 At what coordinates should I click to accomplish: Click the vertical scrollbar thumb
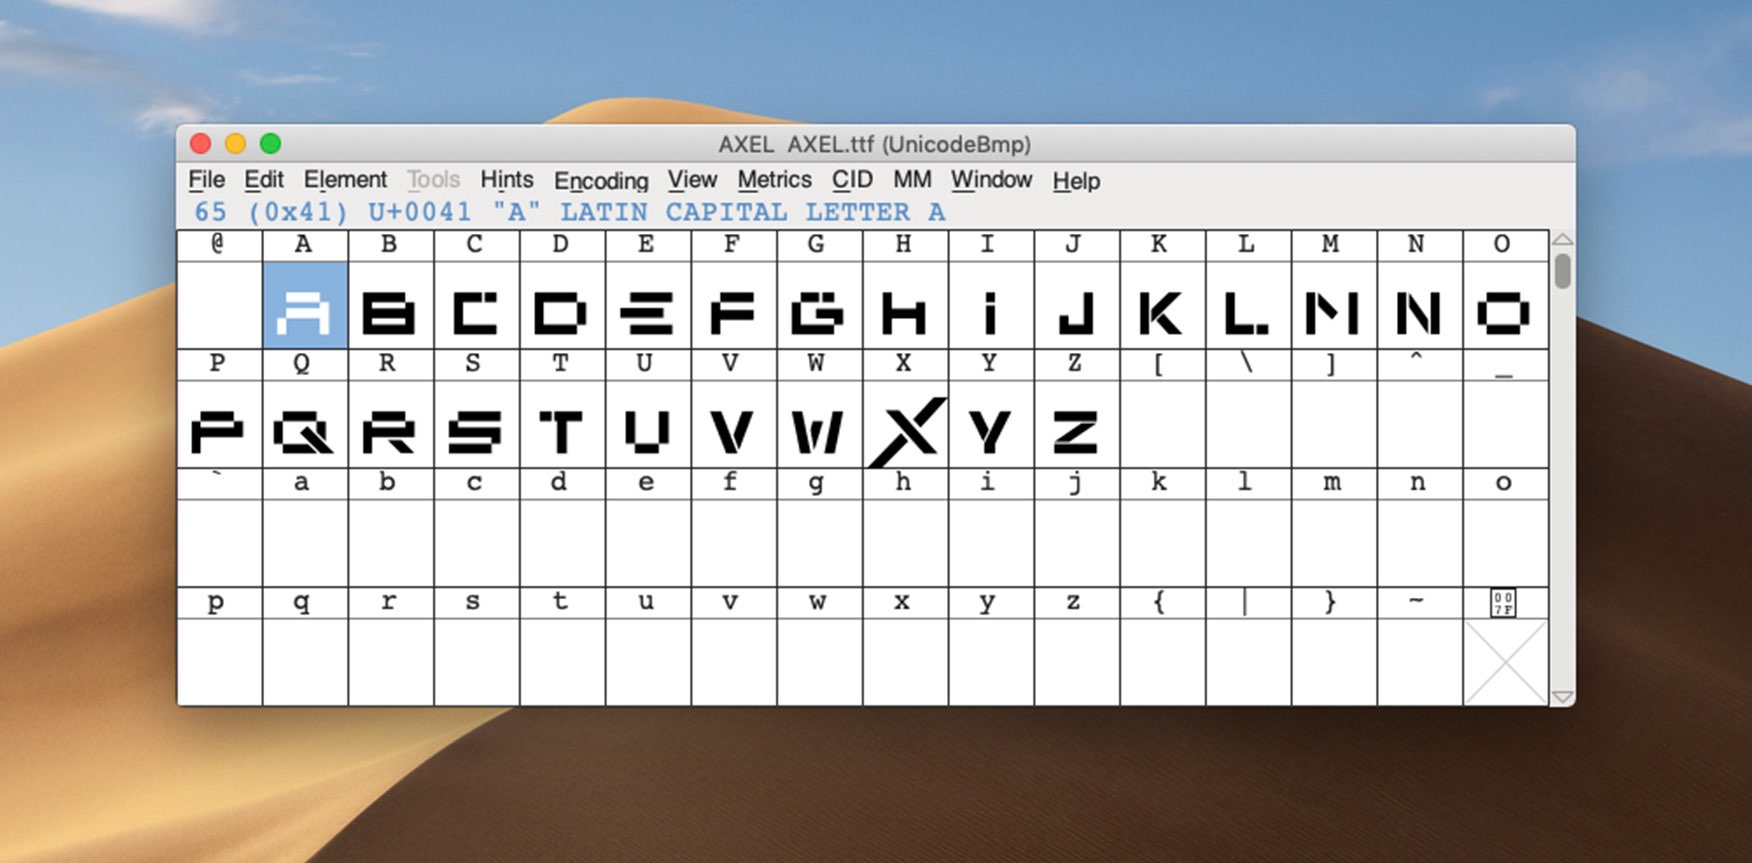pyautogui.click(x=1562, y=271)
